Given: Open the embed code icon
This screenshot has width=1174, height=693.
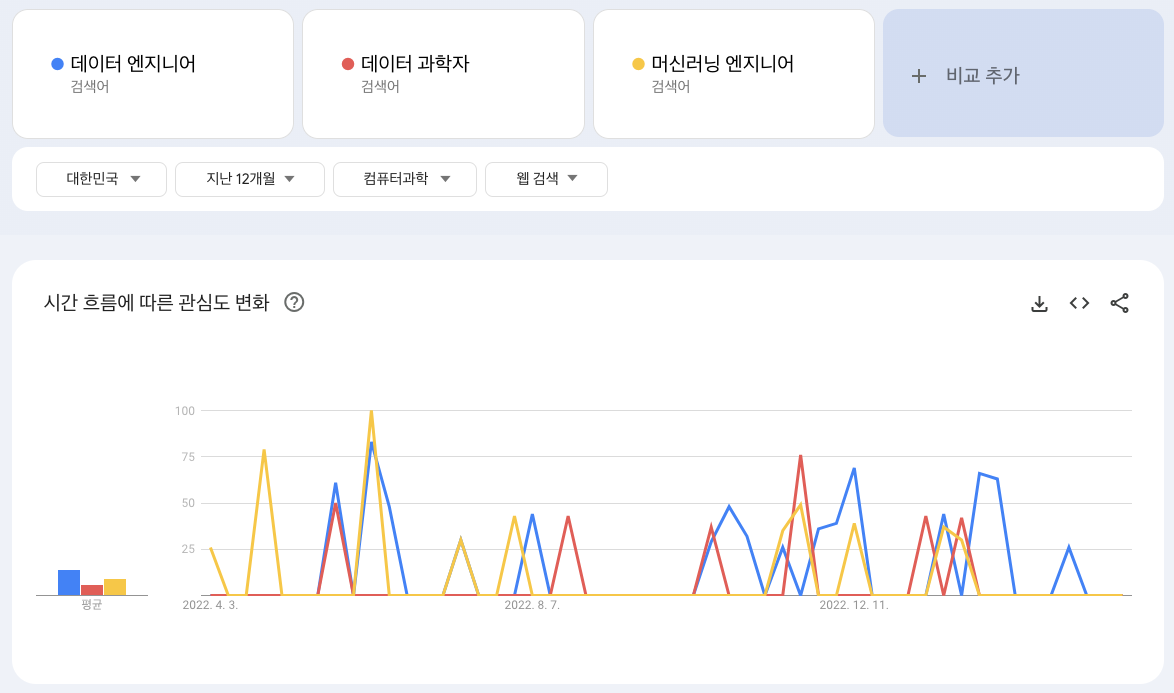Looking at the screenshot, I should coord(1079,303).
